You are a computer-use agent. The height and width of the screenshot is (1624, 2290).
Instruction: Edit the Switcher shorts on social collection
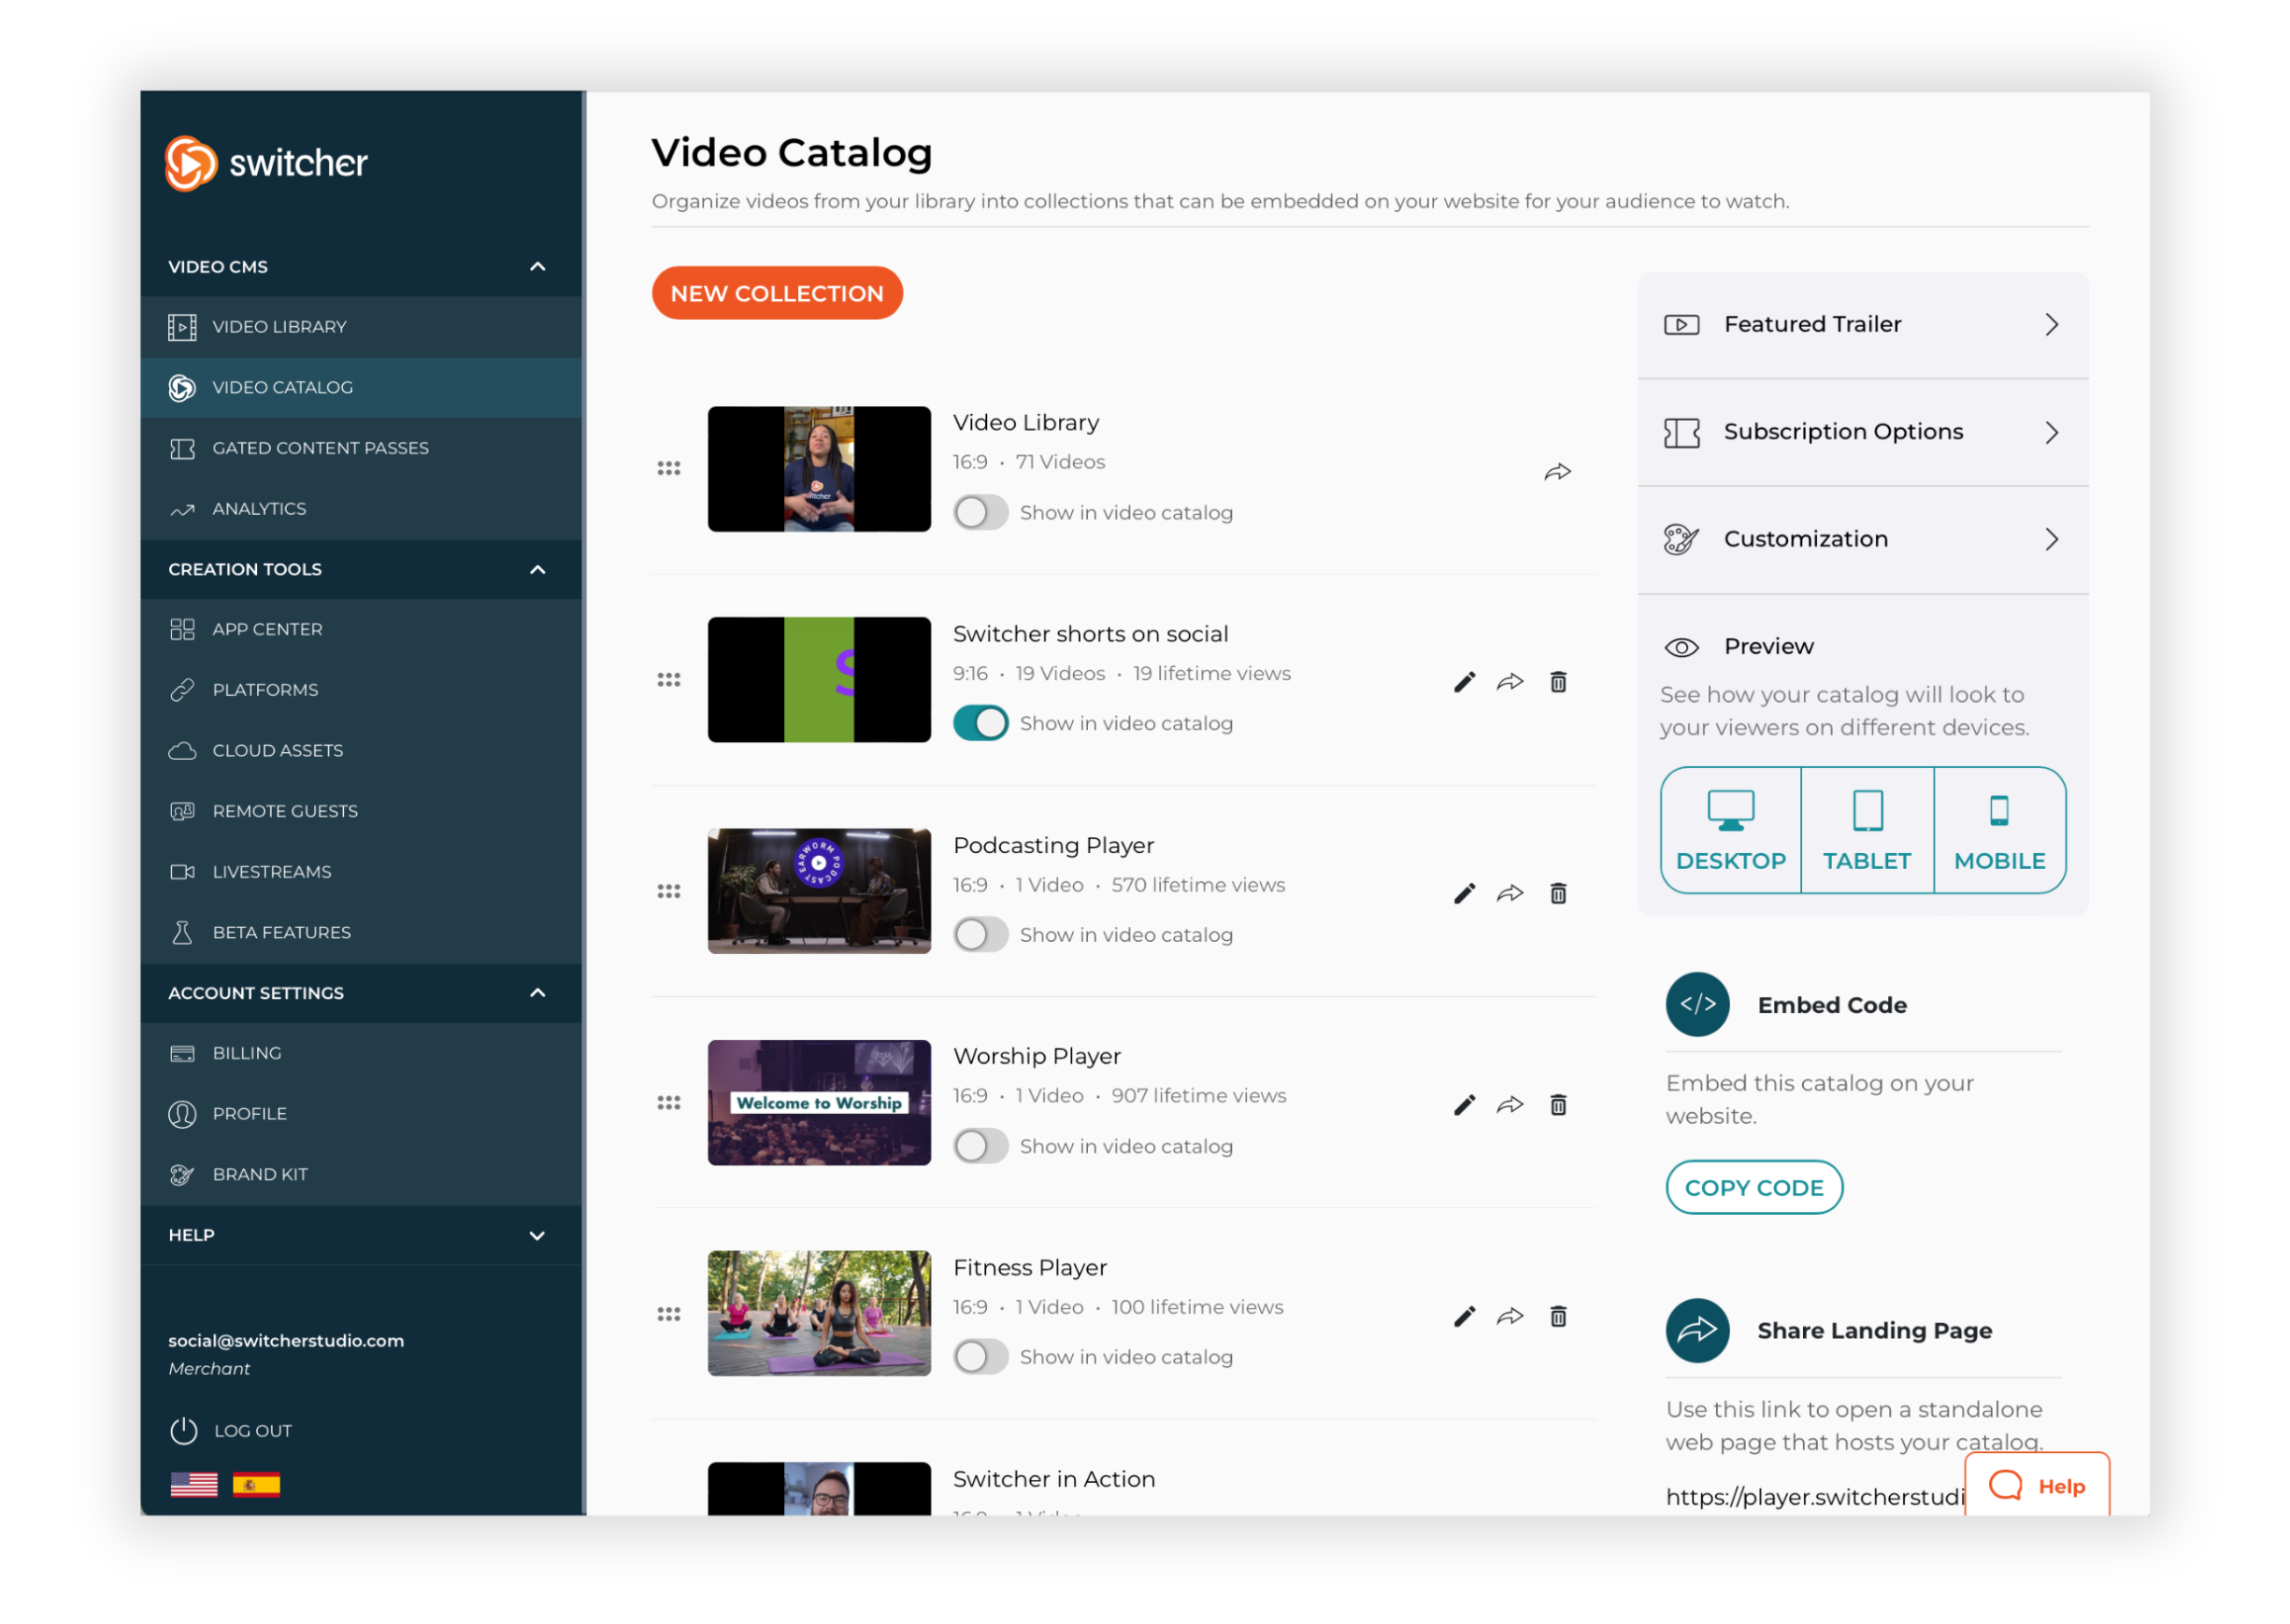pos(1464,683)
